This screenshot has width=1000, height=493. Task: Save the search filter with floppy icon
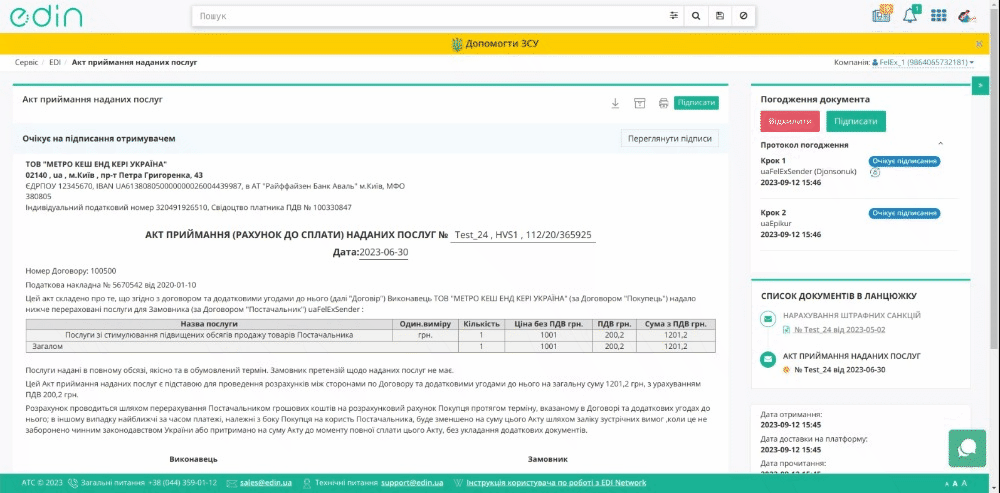pos(720,16)
